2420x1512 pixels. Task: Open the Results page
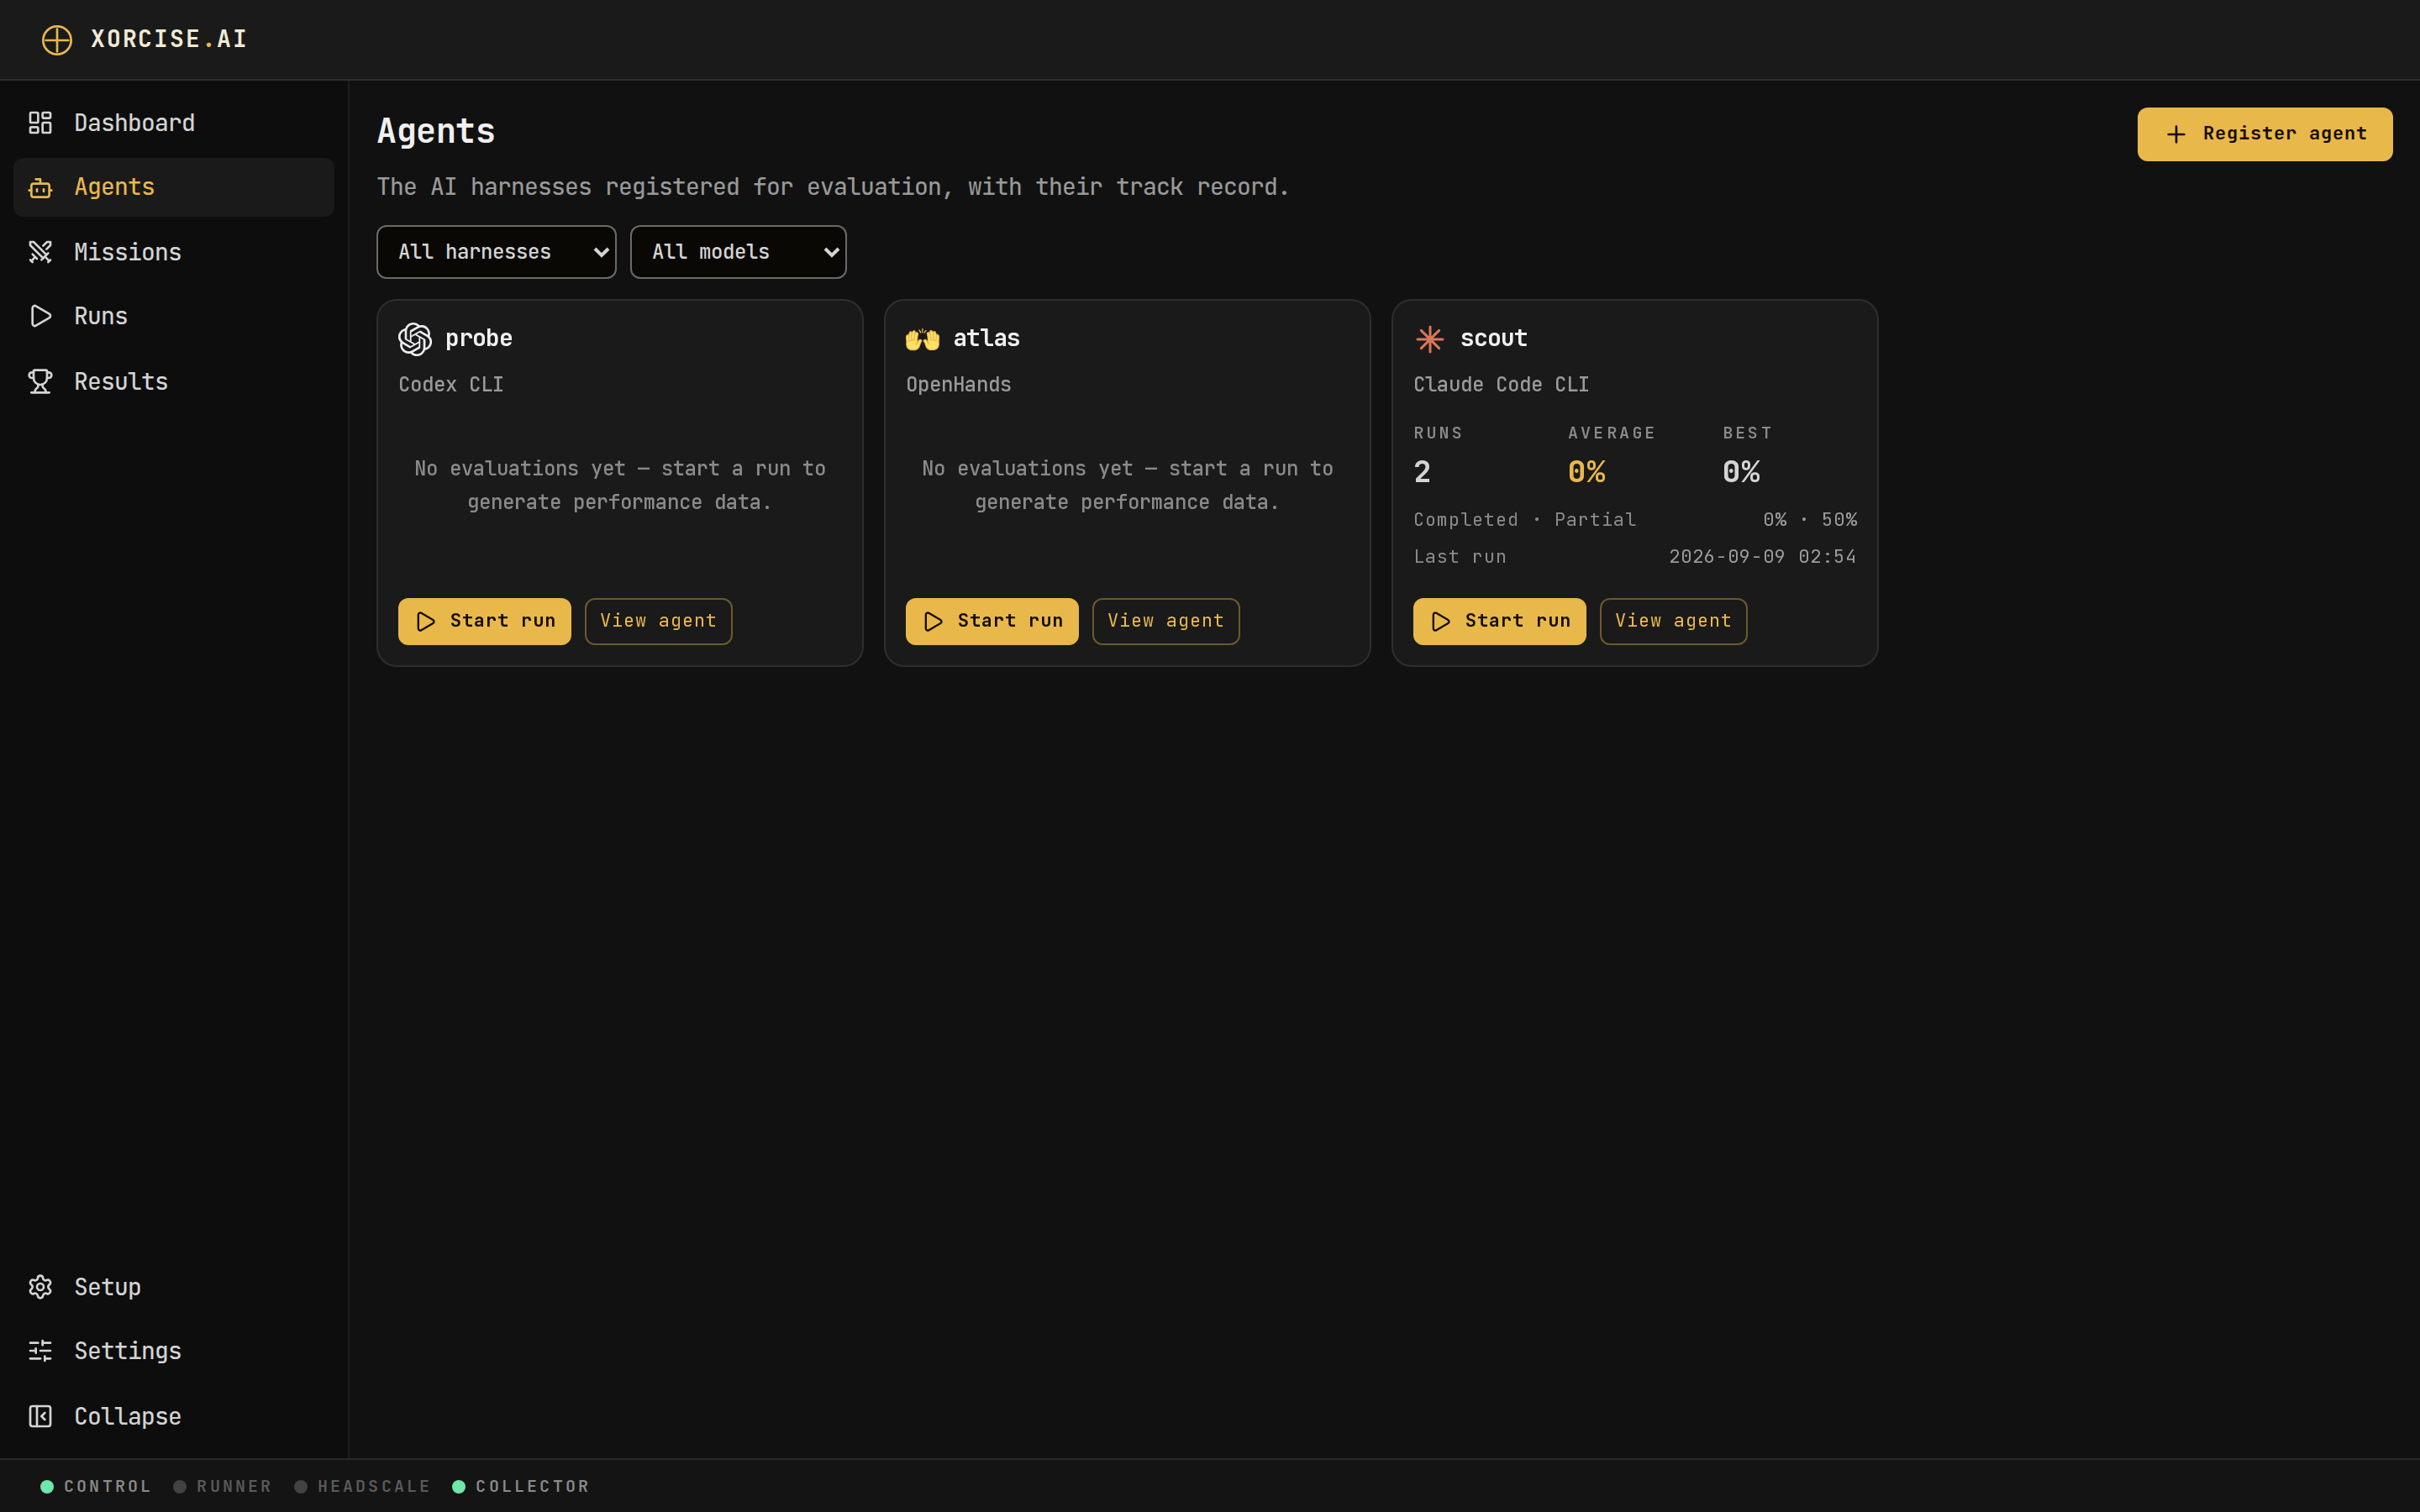coord(174,381)
